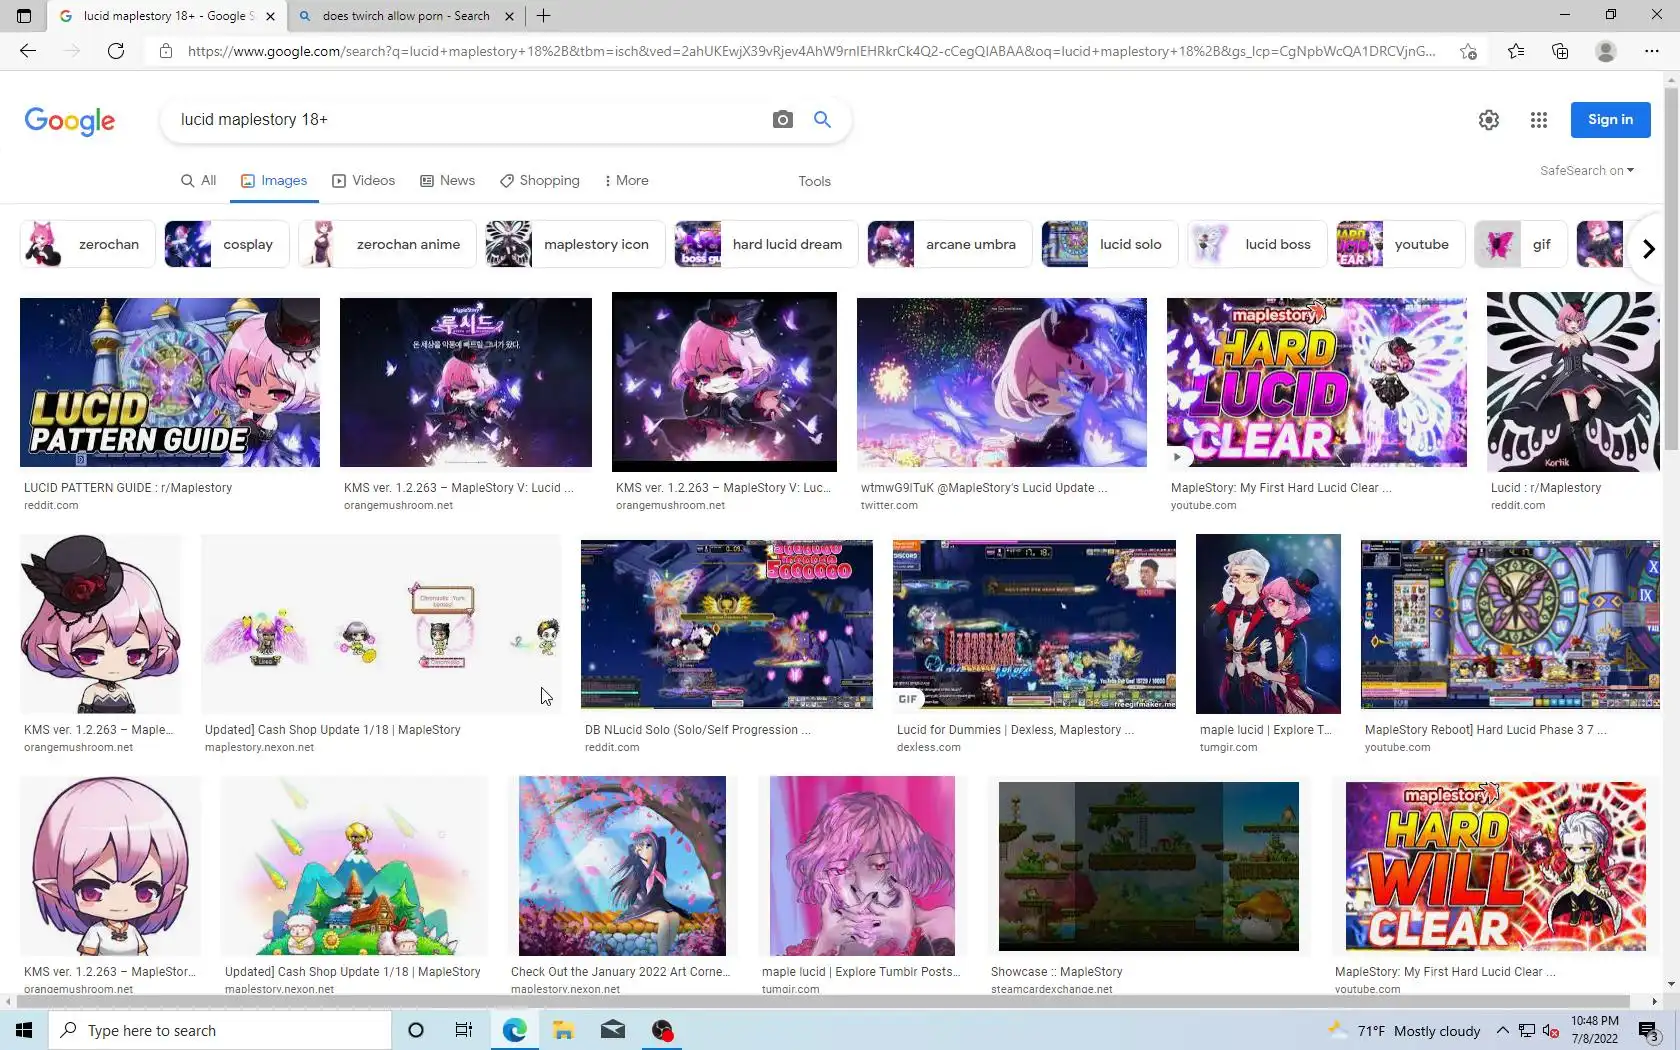
Task: Select the zerochan anime suggestion chip
Action: (388, 244)
